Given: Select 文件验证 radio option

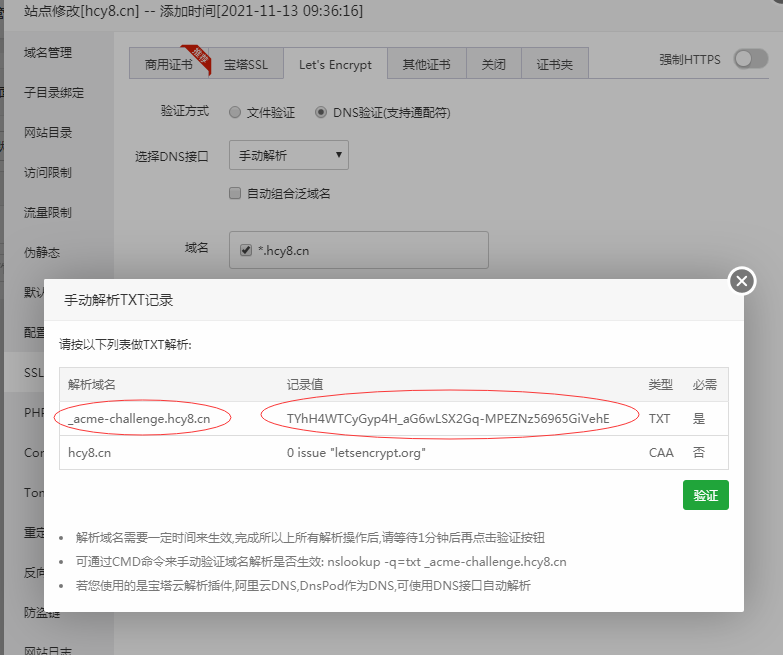Looking at the screenshot, I should point(235,113).
